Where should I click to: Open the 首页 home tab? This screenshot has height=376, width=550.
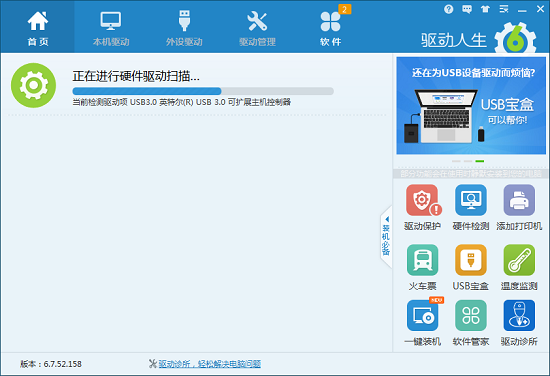(38, 27)
